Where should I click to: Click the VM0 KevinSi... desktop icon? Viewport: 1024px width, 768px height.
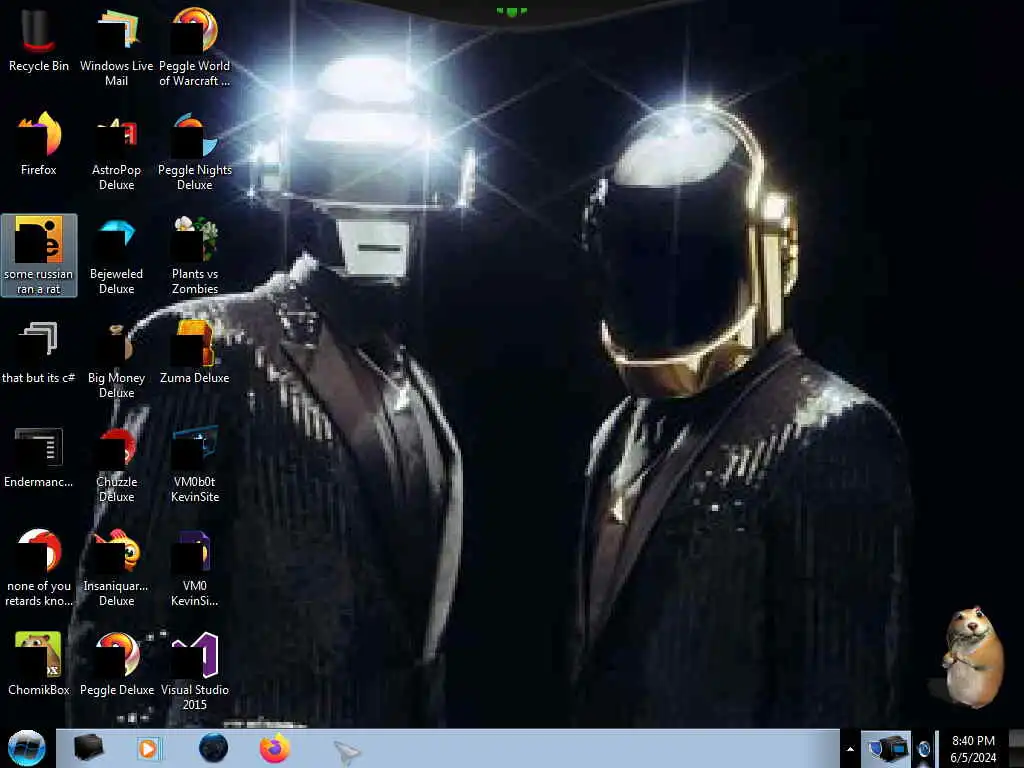[x=195, y=568]
